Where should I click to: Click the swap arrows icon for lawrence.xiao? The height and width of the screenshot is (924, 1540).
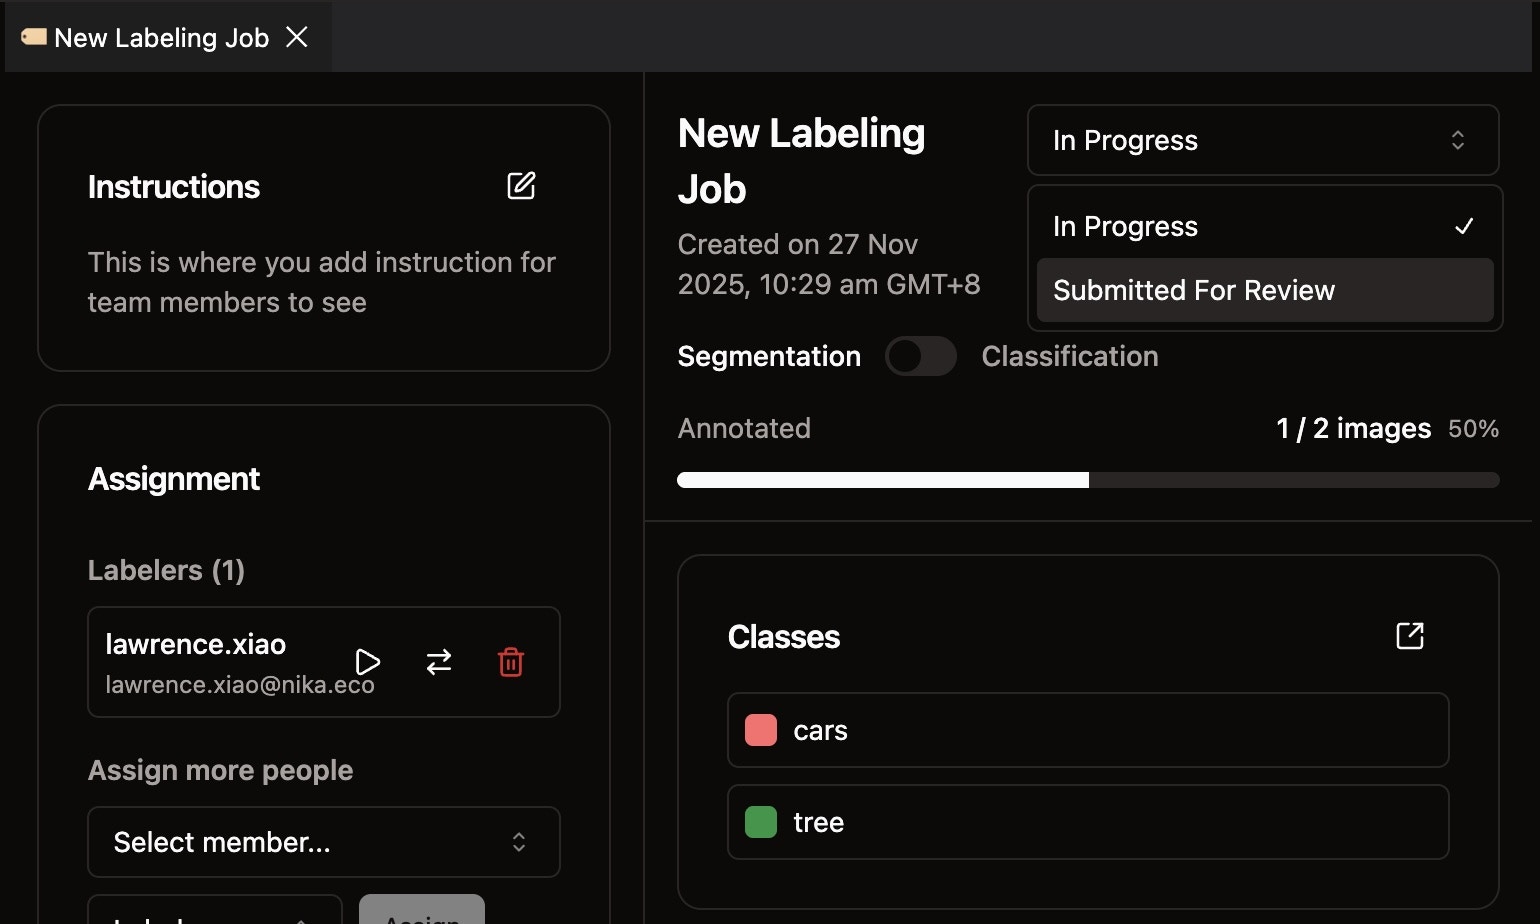[439, 662]
